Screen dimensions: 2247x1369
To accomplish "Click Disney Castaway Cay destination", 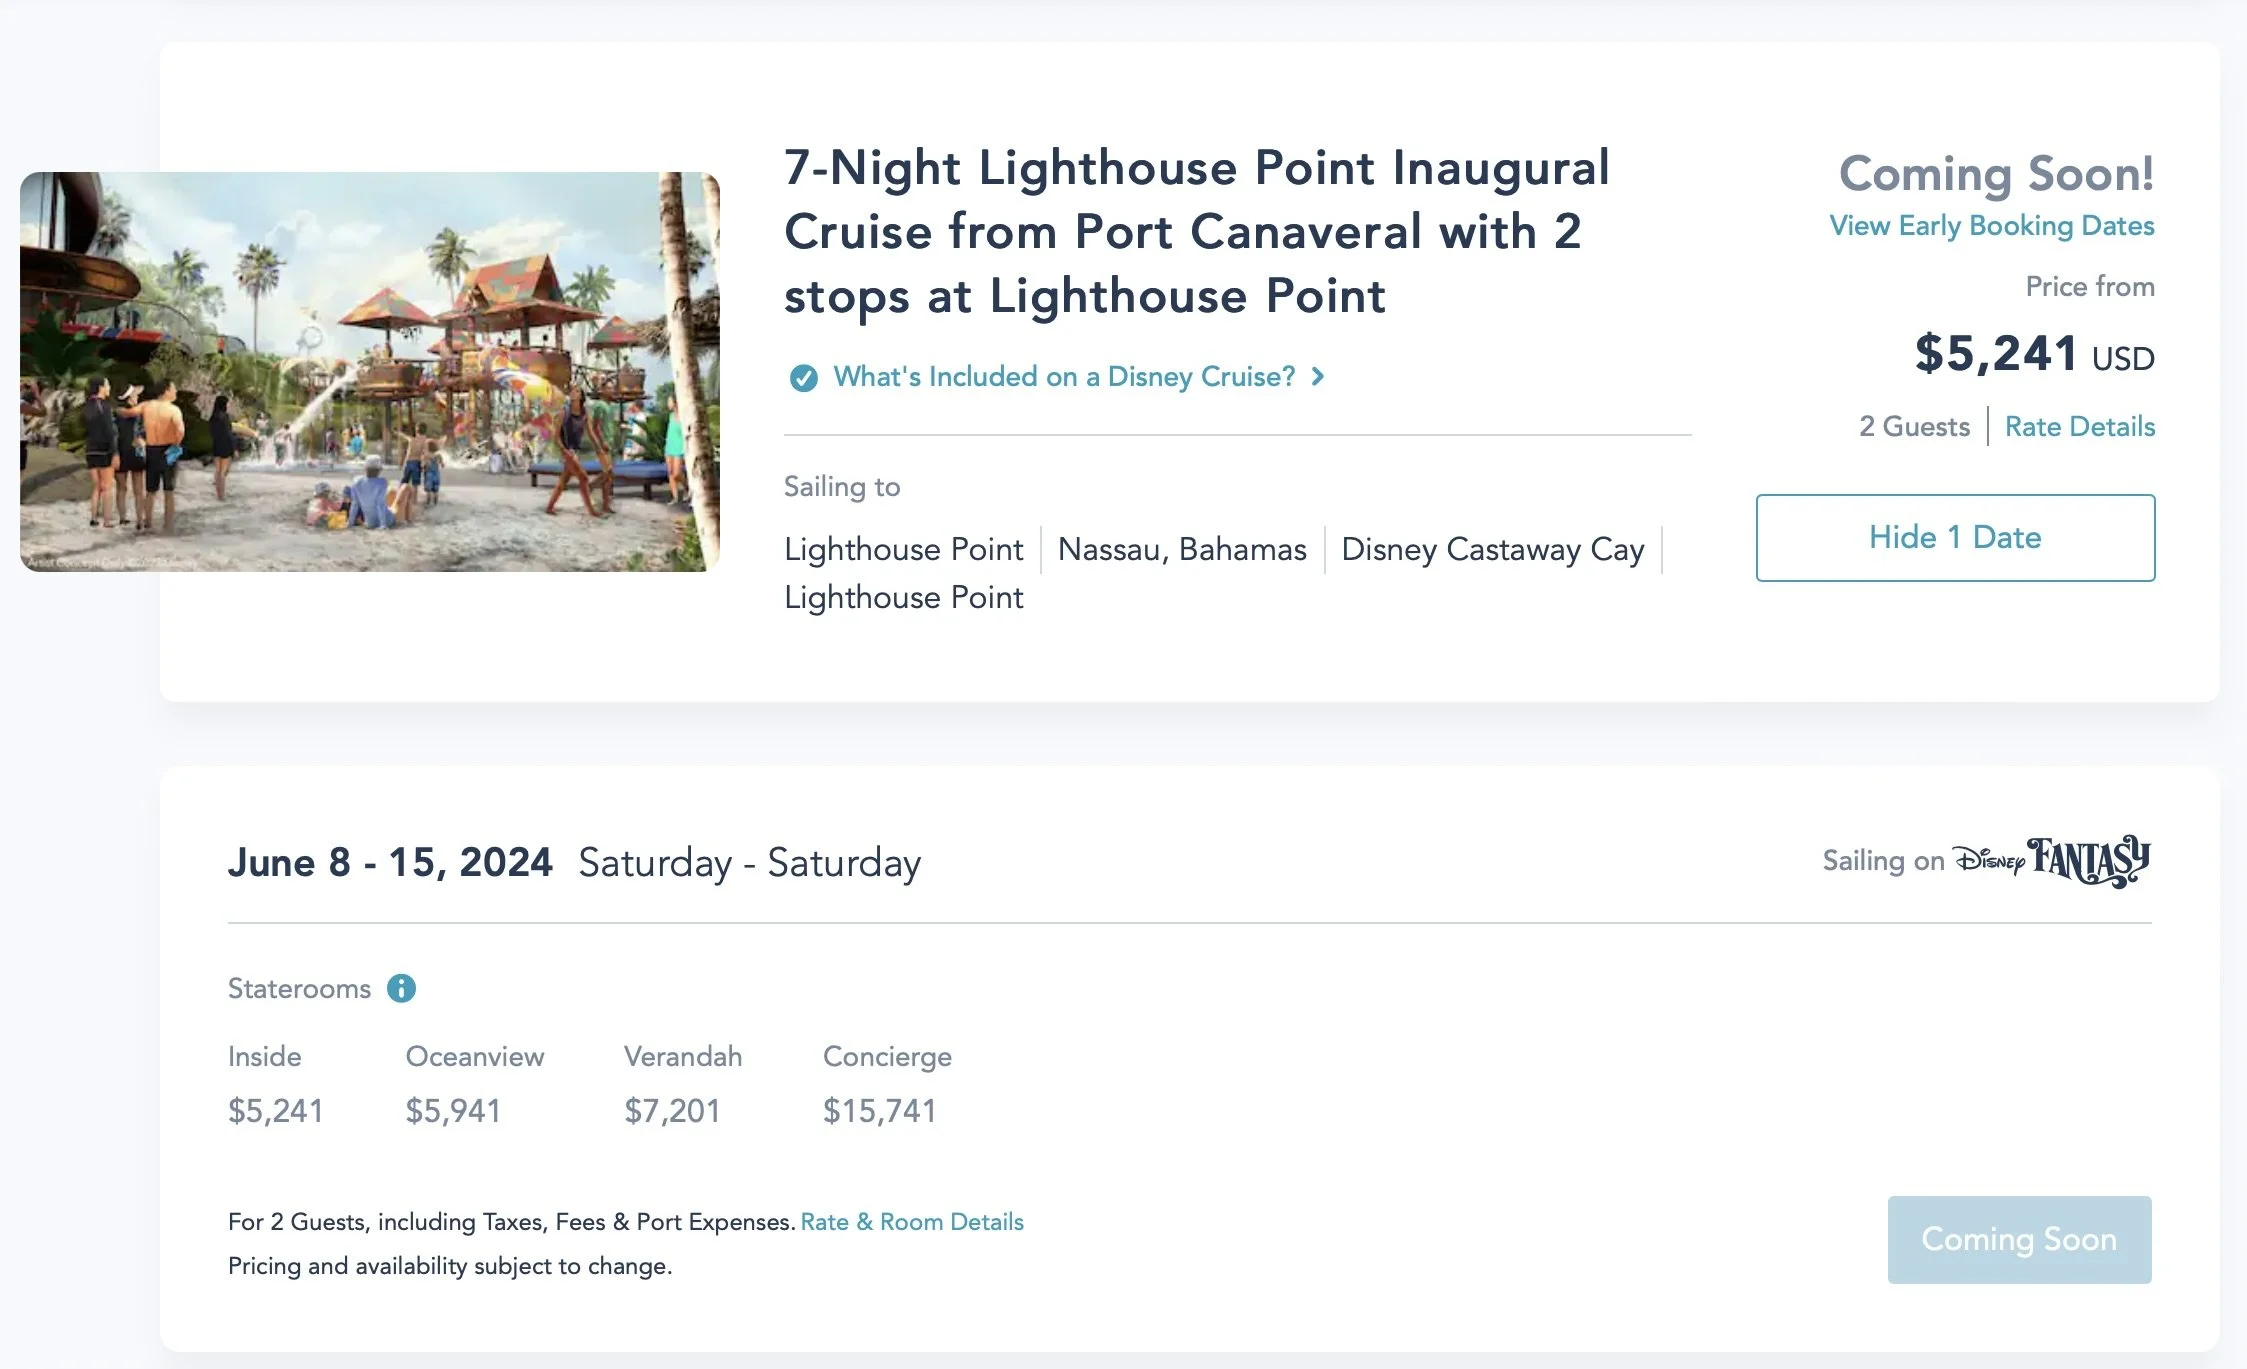I will (1492, 550).
